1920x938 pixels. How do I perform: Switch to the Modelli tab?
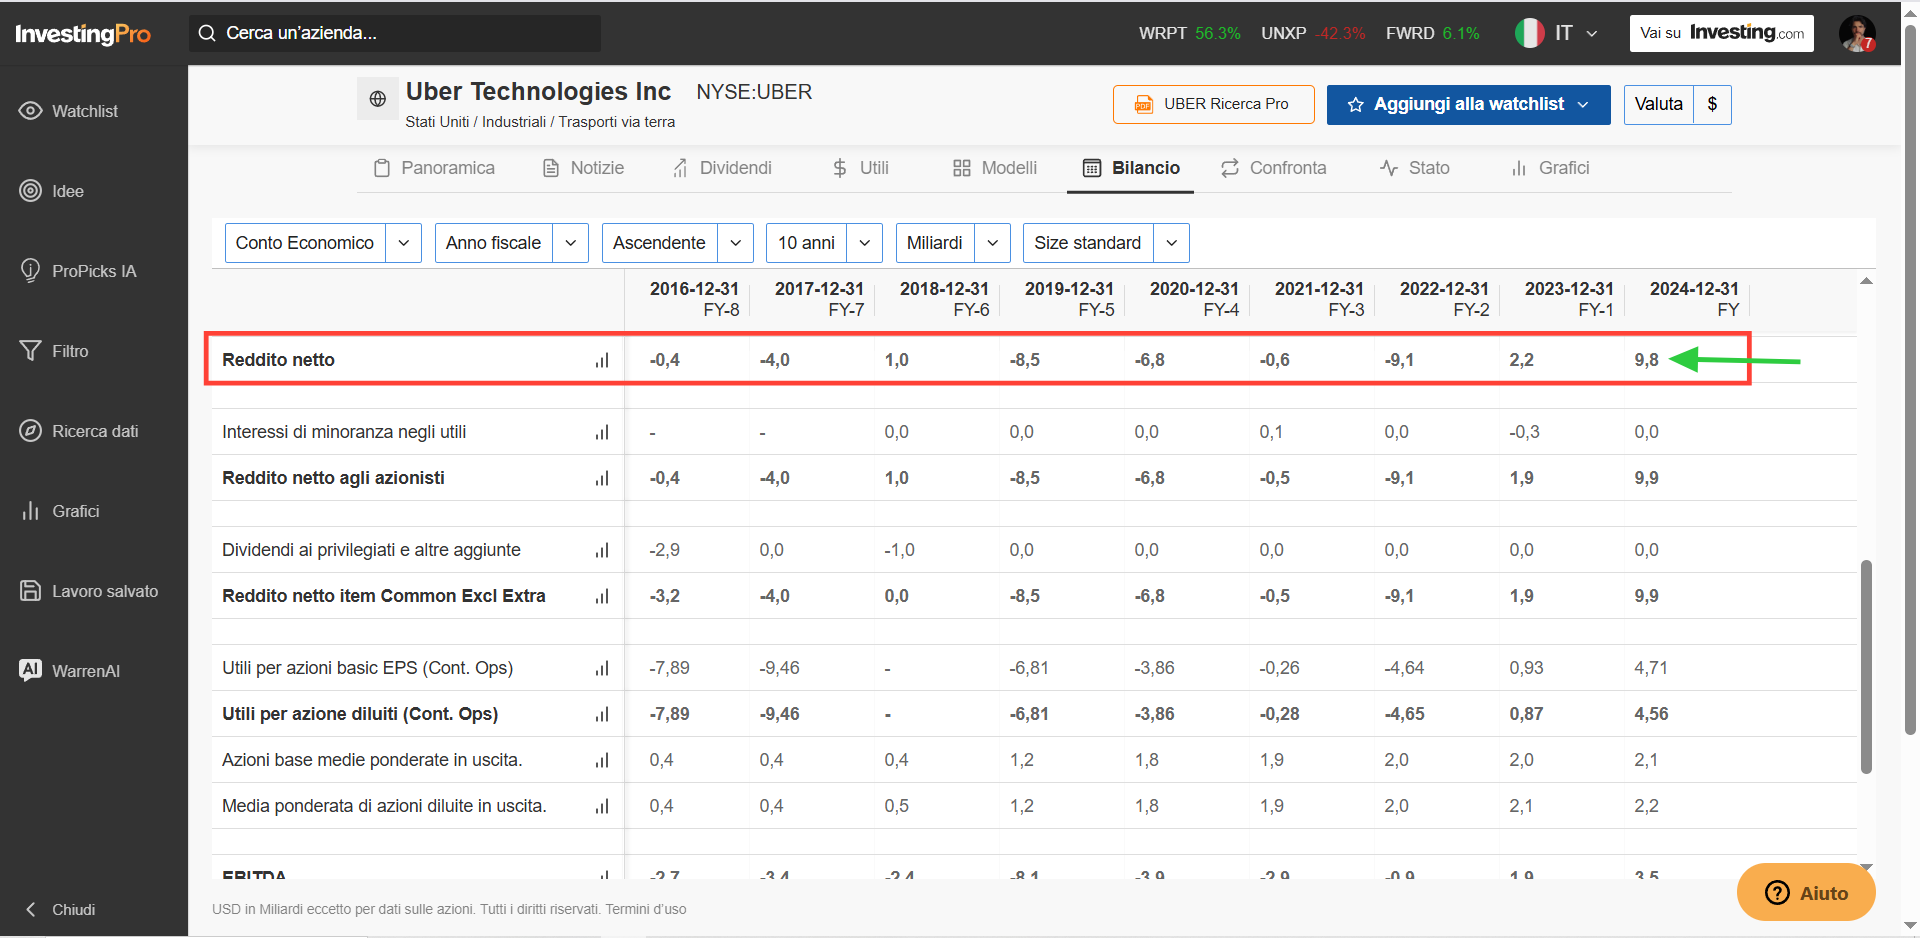pyautogui.click(x=995, y=168)
